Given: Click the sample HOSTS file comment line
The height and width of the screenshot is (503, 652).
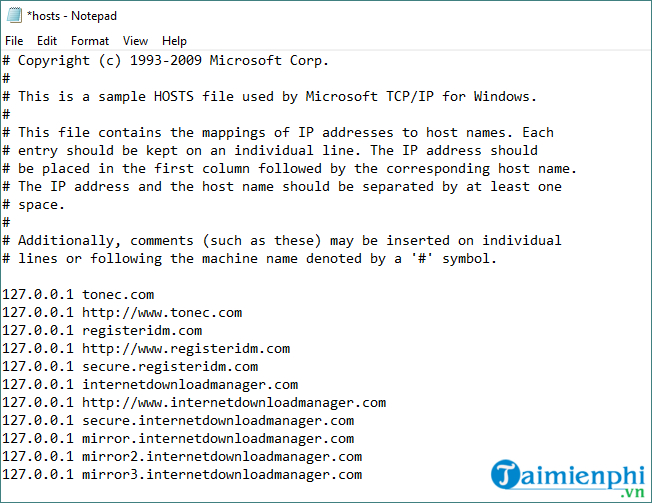Looking at the screenshot, I should coord(269,97).
